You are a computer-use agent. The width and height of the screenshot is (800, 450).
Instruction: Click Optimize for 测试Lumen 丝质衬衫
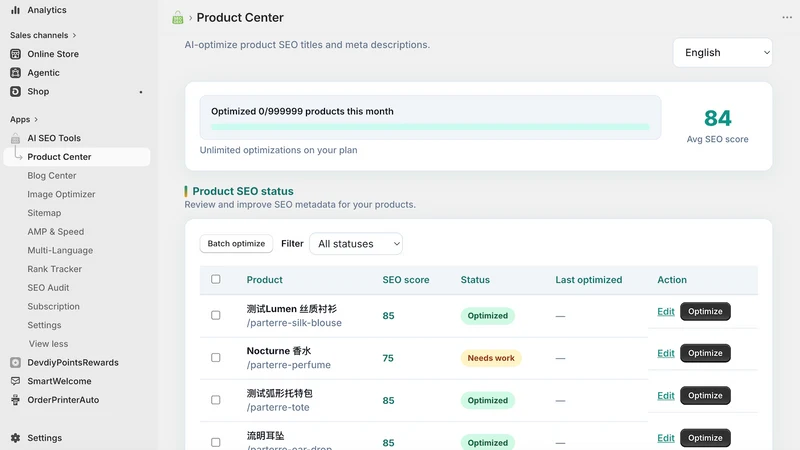705,311
